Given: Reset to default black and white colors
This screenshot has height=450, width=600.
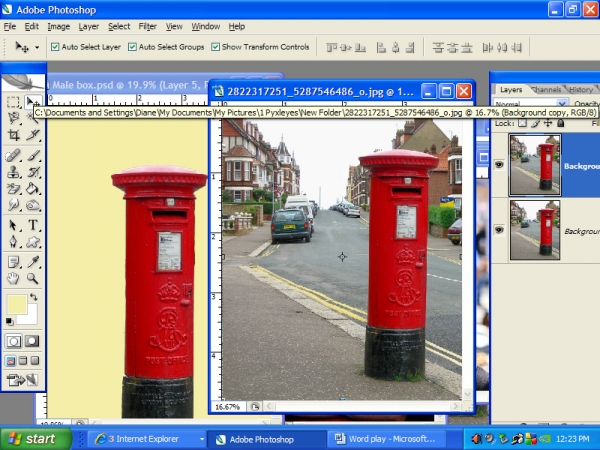Looking at the screenshot, I should 10,321.
